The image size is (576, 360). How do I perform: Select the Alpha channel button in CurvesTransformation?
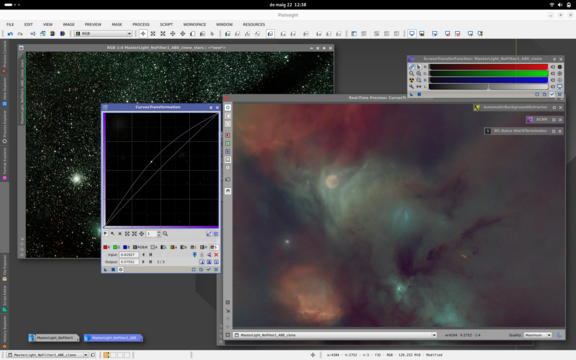click(x=154, y=247)
